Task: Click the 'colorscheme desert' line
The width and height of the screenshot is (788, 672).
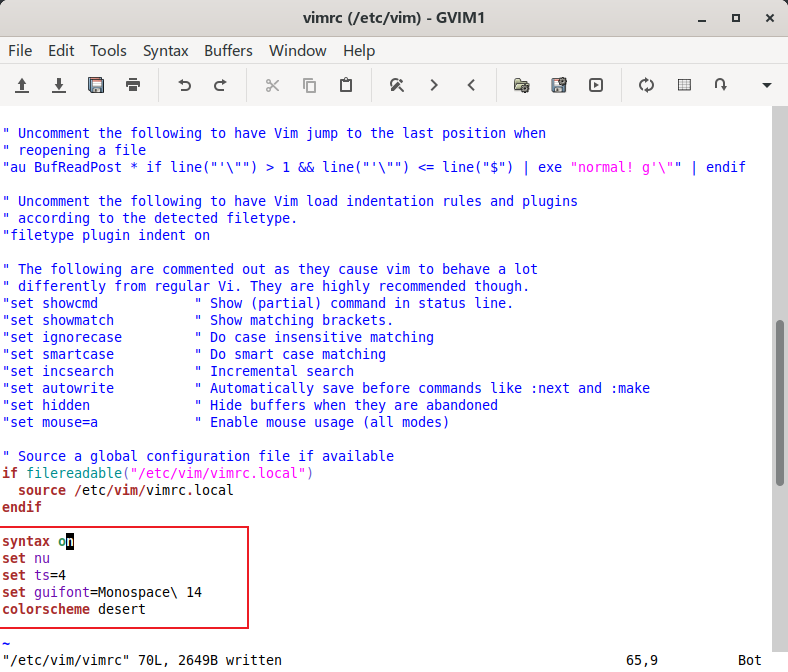Action: pos(74,609)
